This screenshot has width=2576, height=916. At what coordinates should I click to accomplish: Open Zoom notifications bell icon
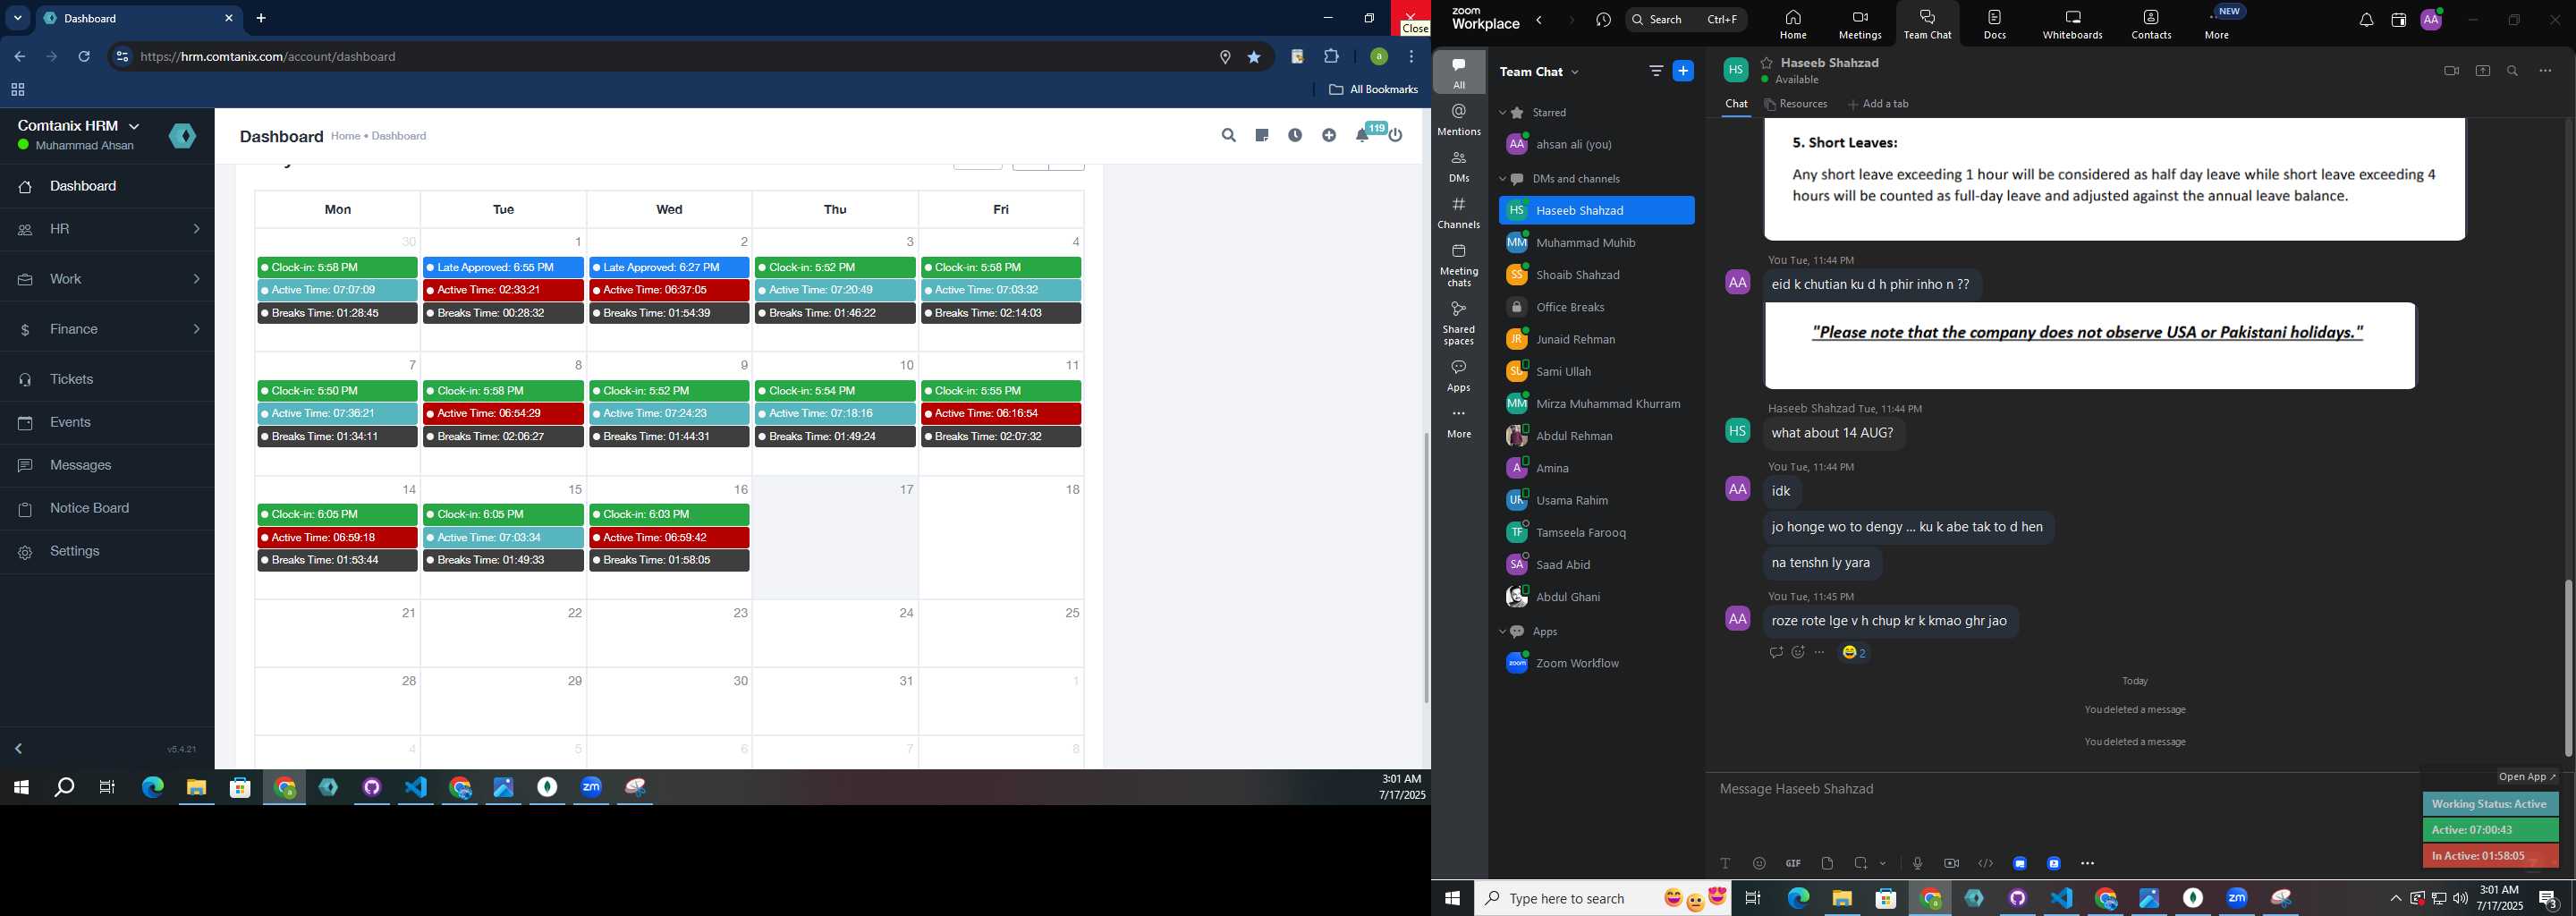(x=2366, y=21)
